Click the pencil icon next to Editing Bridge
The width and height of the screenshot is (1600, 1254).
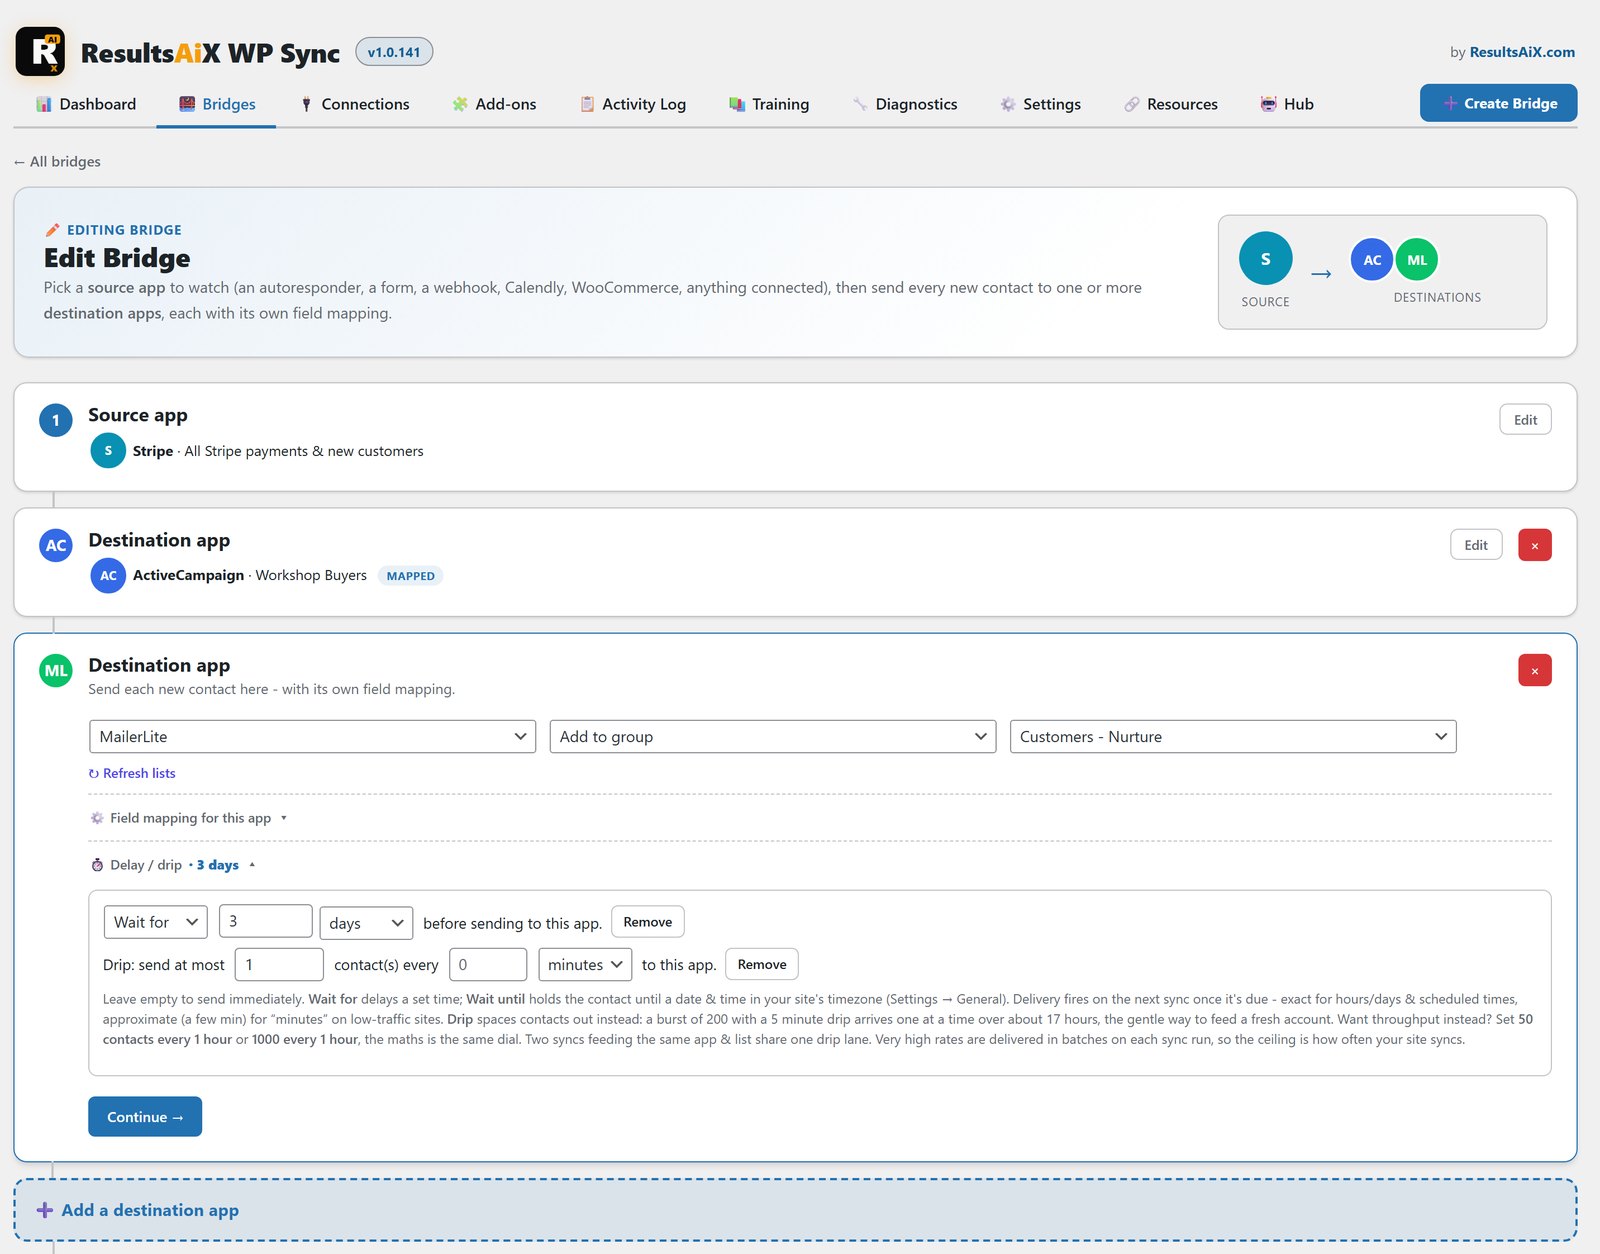(x=52, y=230)
